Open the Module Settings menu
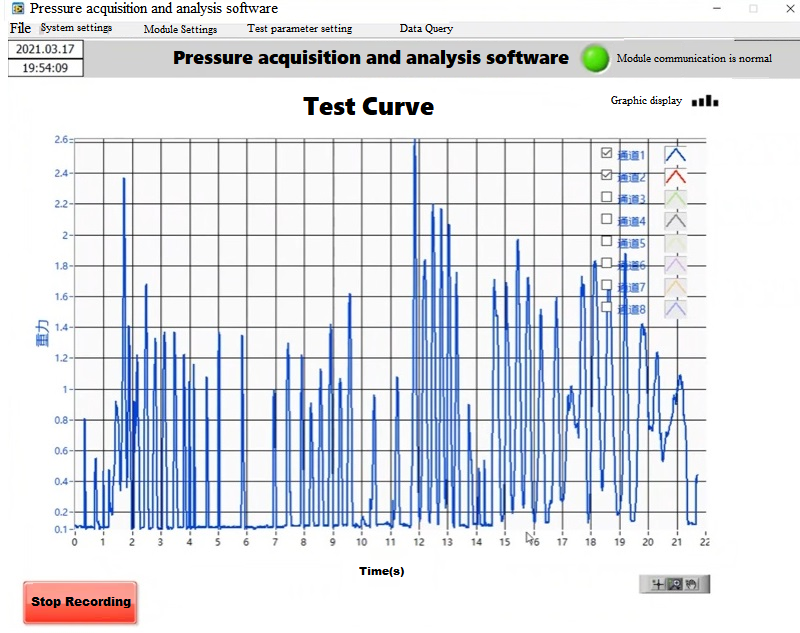This screenshot has height=633, width=800. (180, 29)
